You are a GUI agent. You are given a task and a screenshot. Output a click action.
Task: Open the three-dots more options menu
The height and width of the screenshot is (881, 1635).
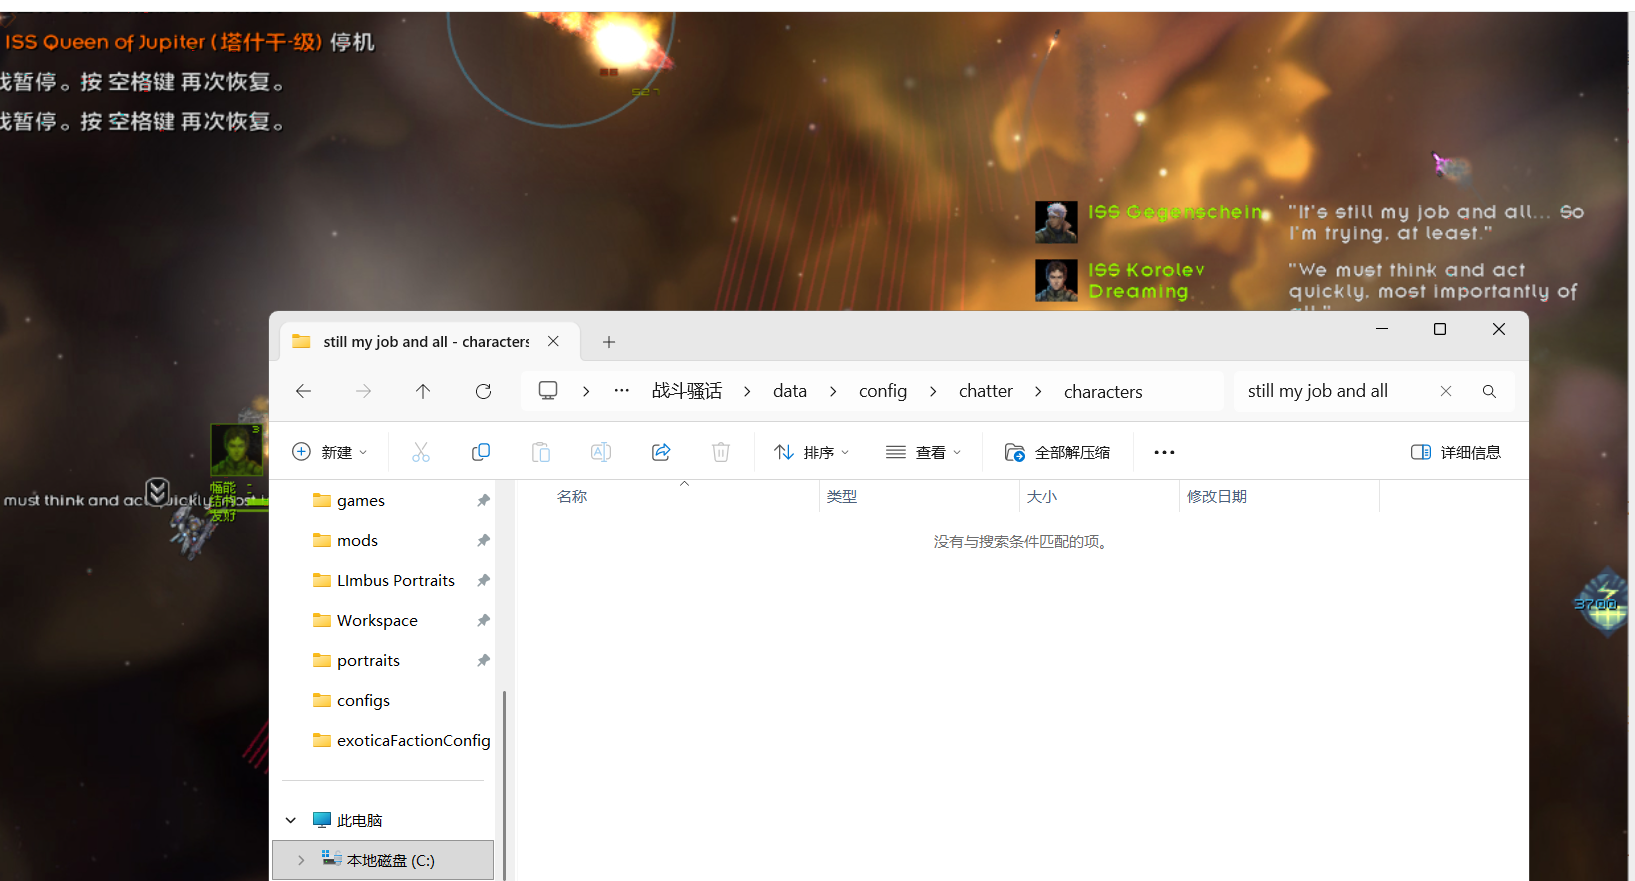(1164, 452)
